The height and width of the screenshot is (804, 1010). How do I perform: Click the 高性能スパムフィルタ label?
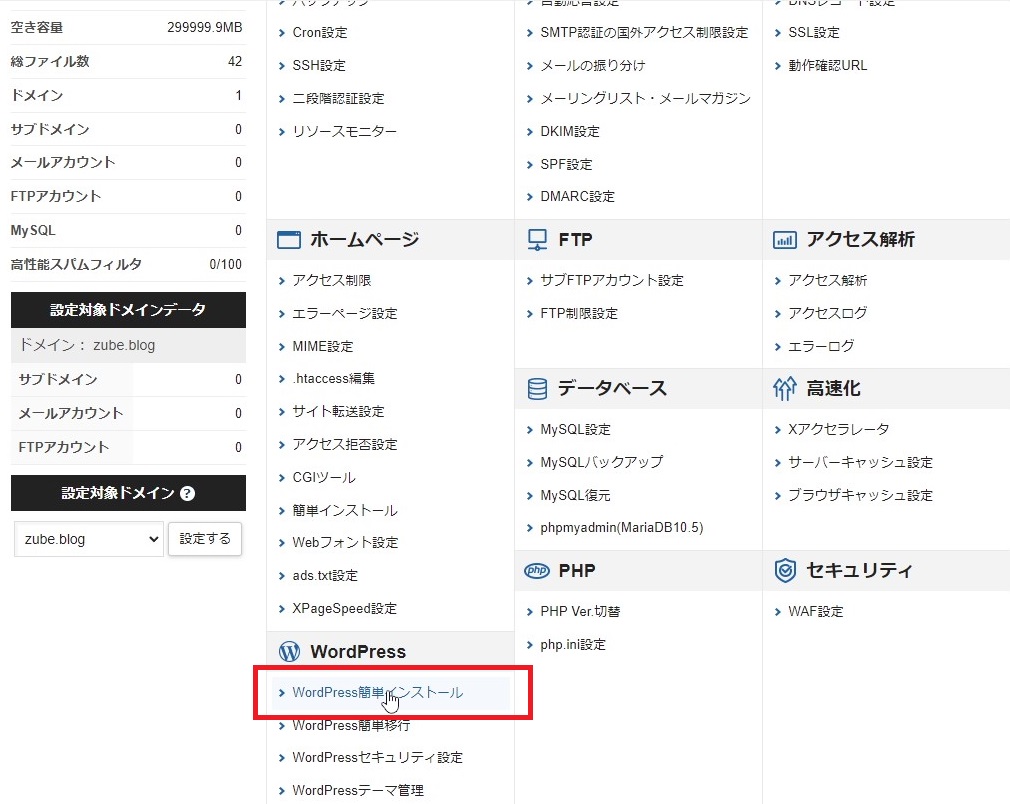point(76,264)
